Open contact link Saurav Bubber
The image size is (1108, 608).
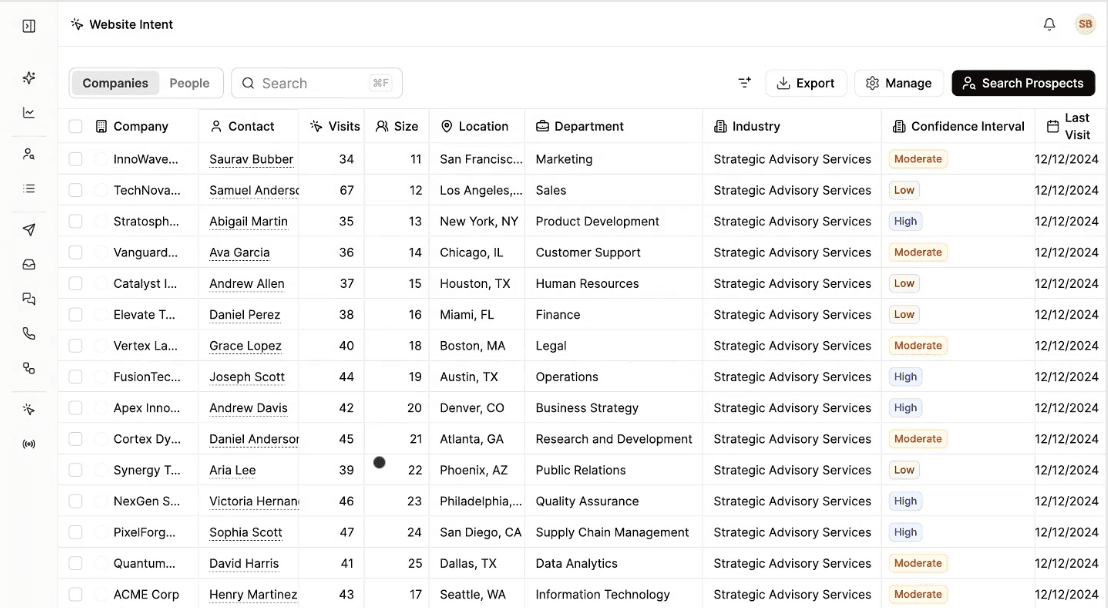(x=251, y=159)
